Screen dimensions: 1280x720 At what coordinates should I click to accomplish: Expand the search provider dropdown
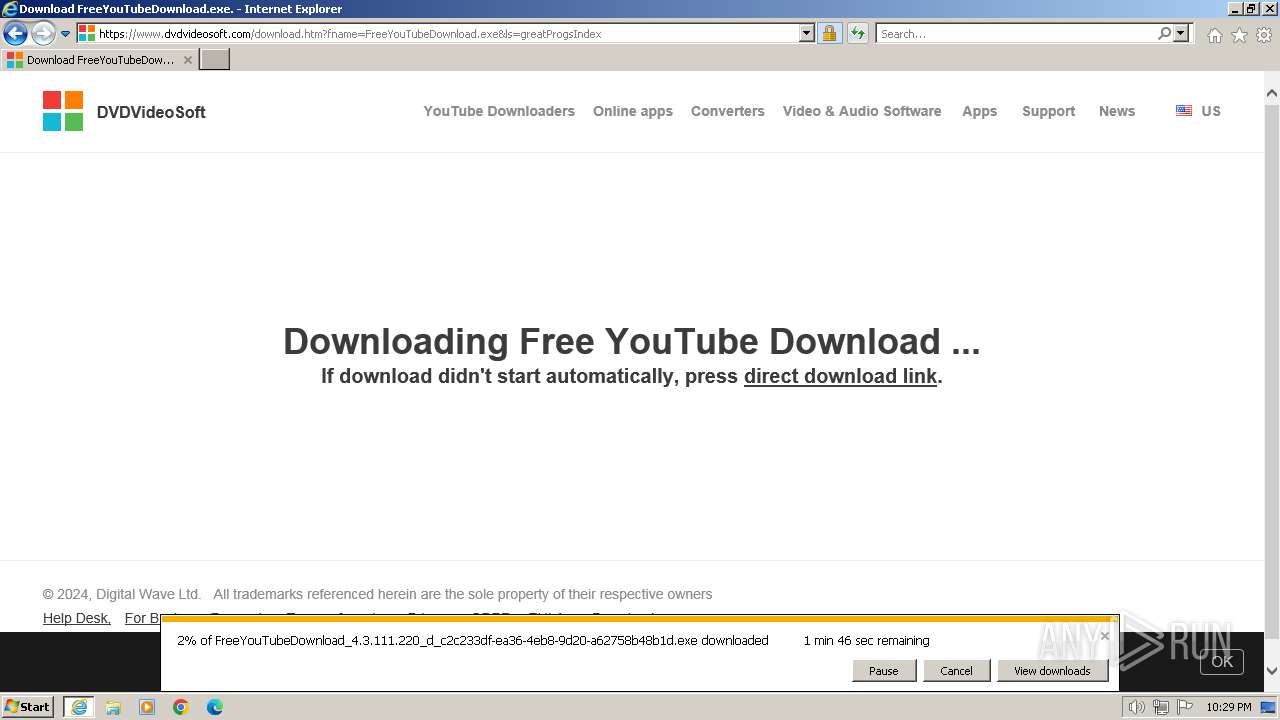pyautogui.click(x=1182, y=34)
